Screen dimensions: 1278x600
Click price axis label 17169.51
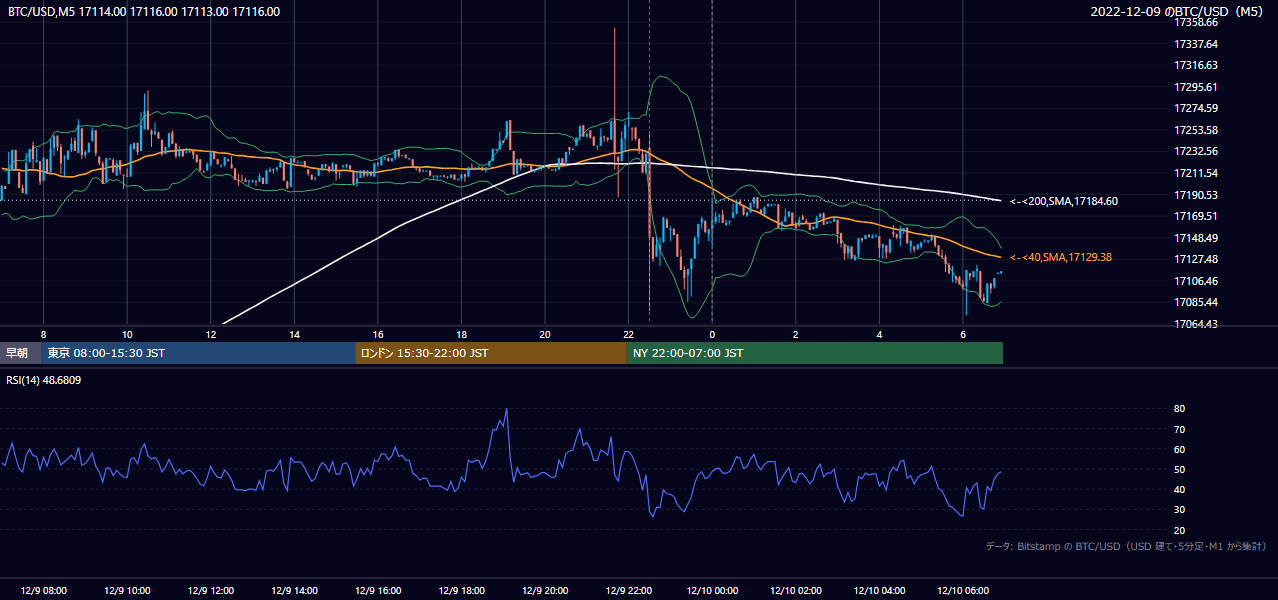1196,216
